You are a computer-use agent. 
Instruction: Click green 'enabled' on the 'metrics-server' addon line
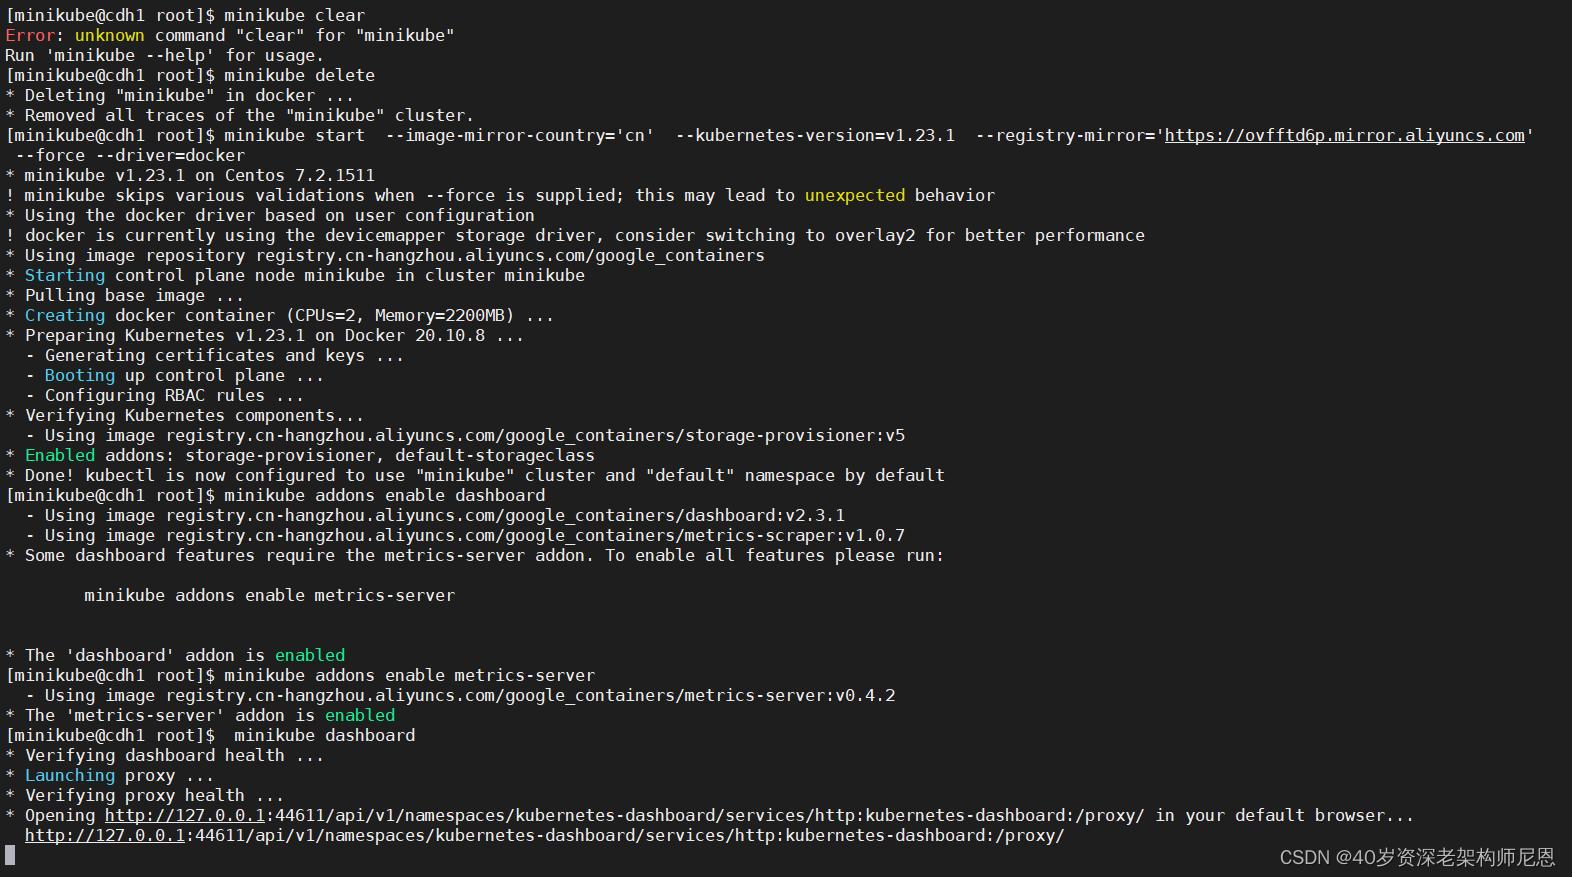click(360, 715)
